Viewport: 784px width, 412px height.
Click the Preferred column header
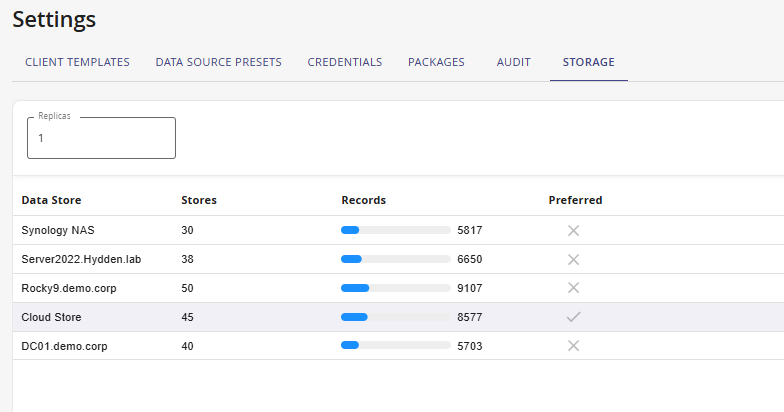[575, 200]
